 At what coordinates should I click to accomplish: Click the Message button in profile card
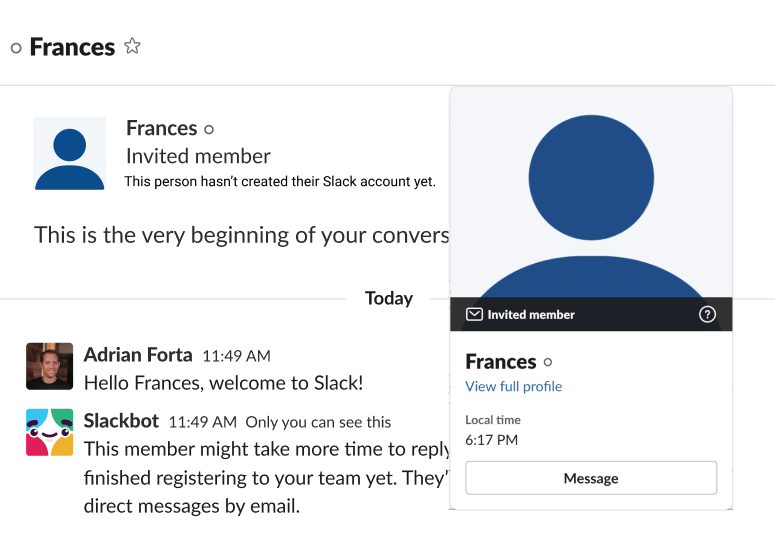pos(591,478)
